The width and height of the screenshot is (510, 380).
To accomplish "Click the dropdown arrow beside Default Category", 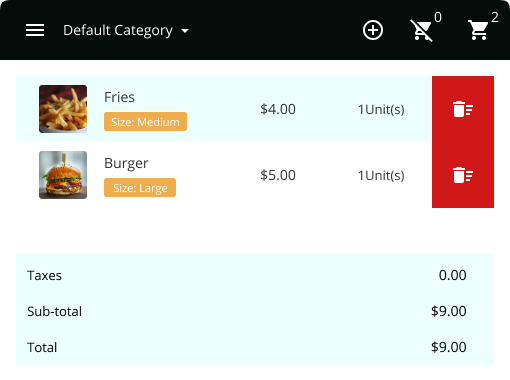I will pos(185,31).
